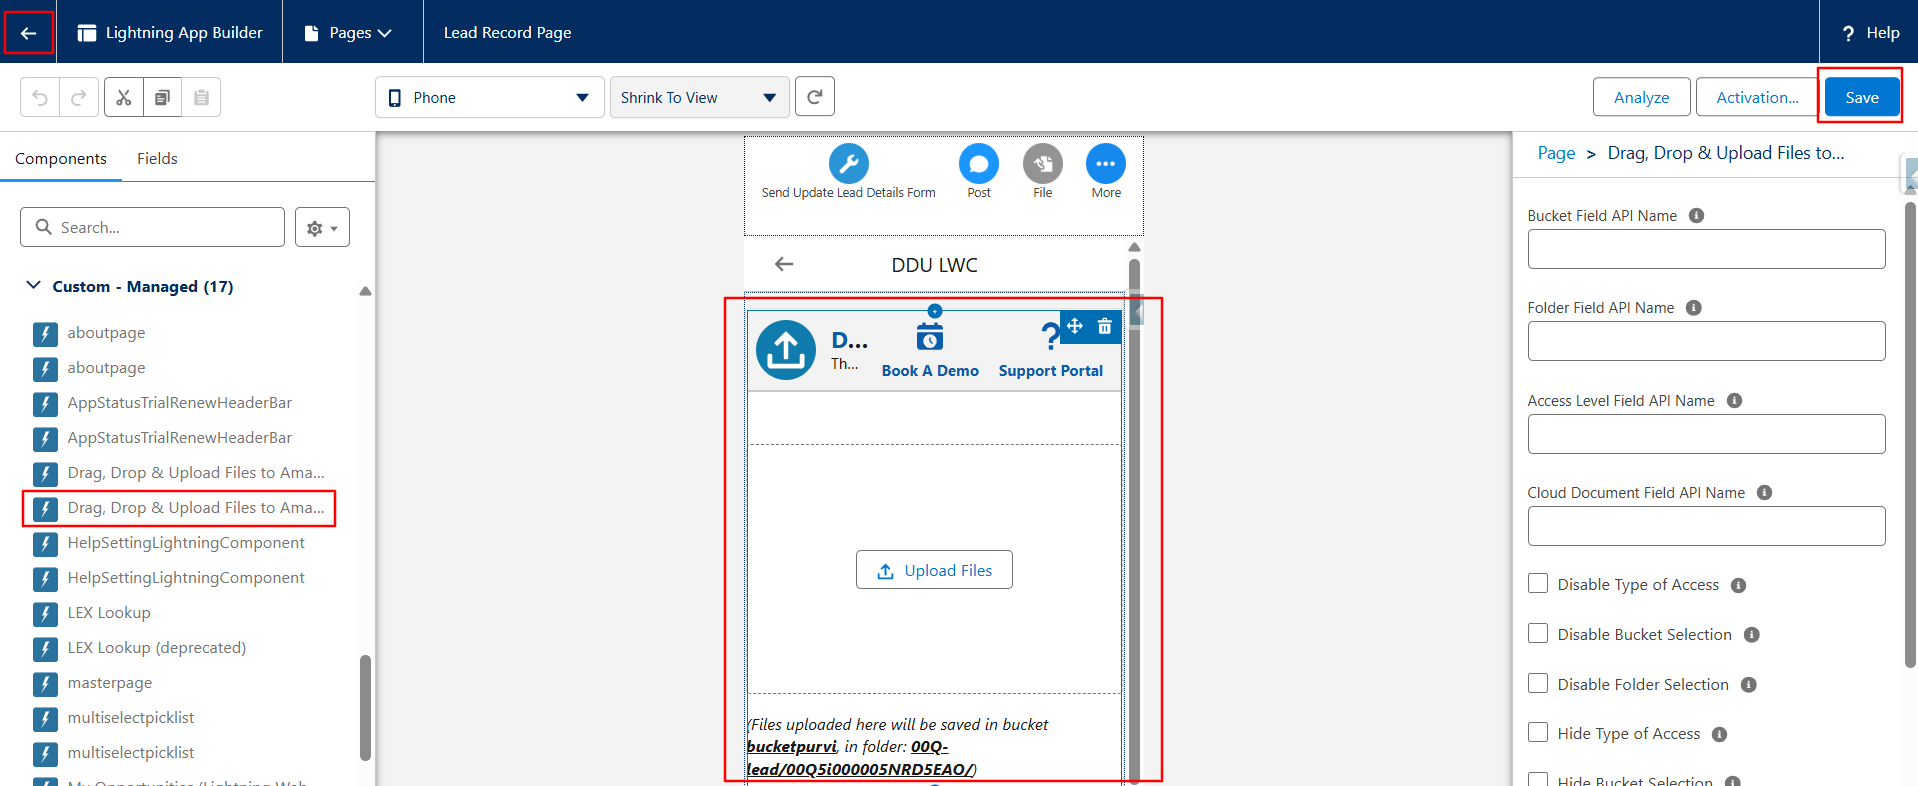Enable Disable Type of Access checkbox

[1538, 583]
